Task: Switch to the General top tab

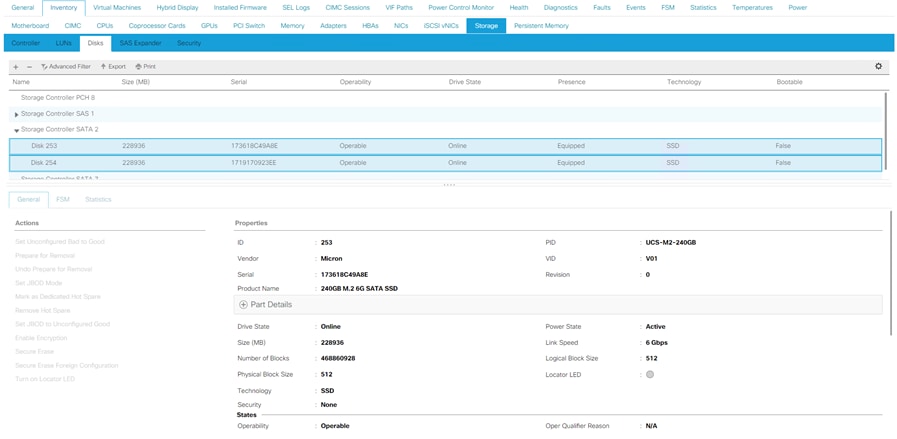Action: pyautogui.click(x=23, y=8)
